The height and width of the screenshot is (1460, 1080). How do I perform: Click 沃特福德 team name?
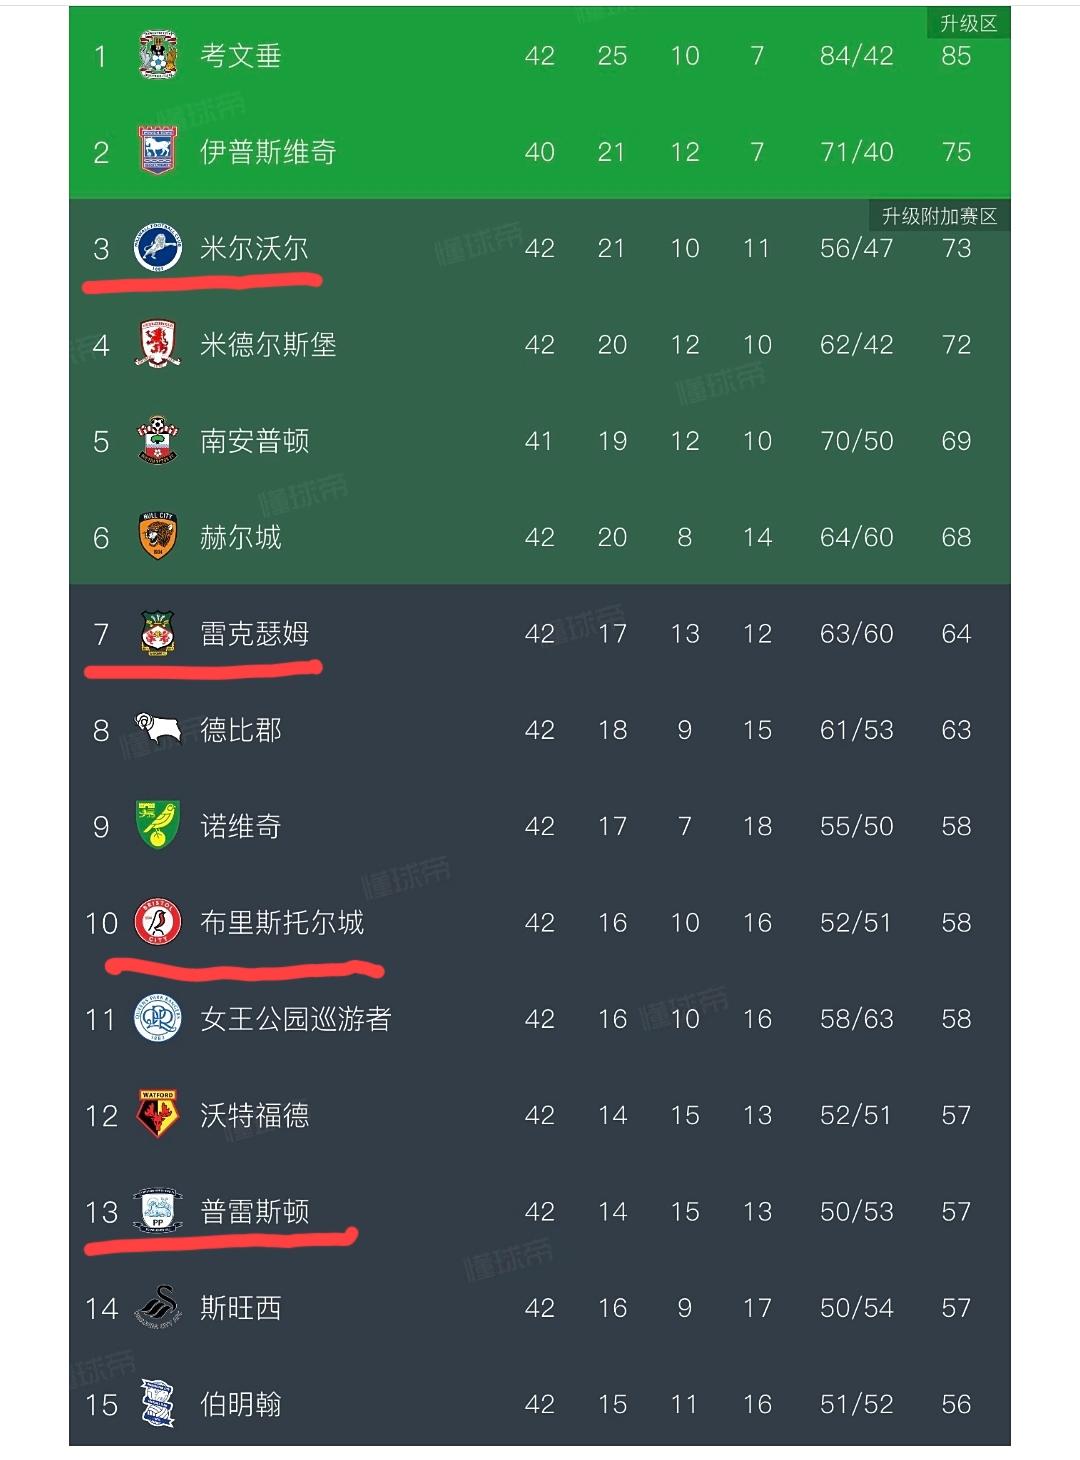[253, 1114]
